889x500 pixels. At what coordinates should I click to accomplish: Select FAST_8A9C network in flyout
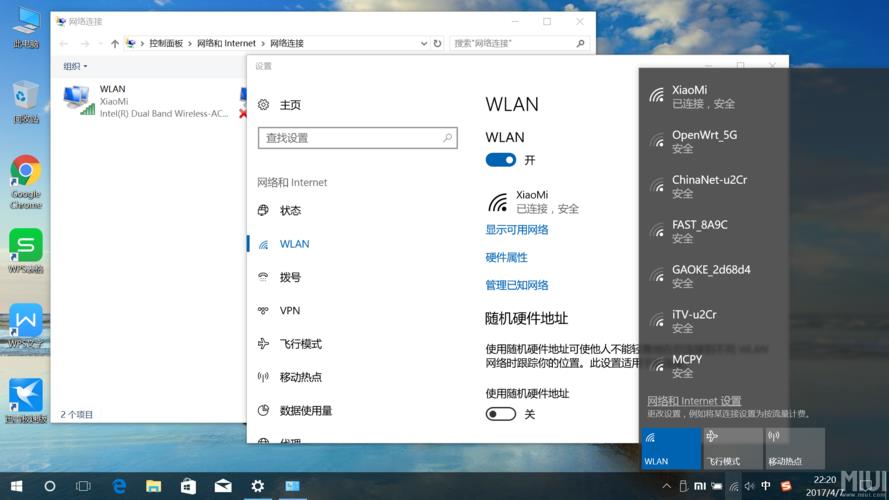tap(714, 231)
